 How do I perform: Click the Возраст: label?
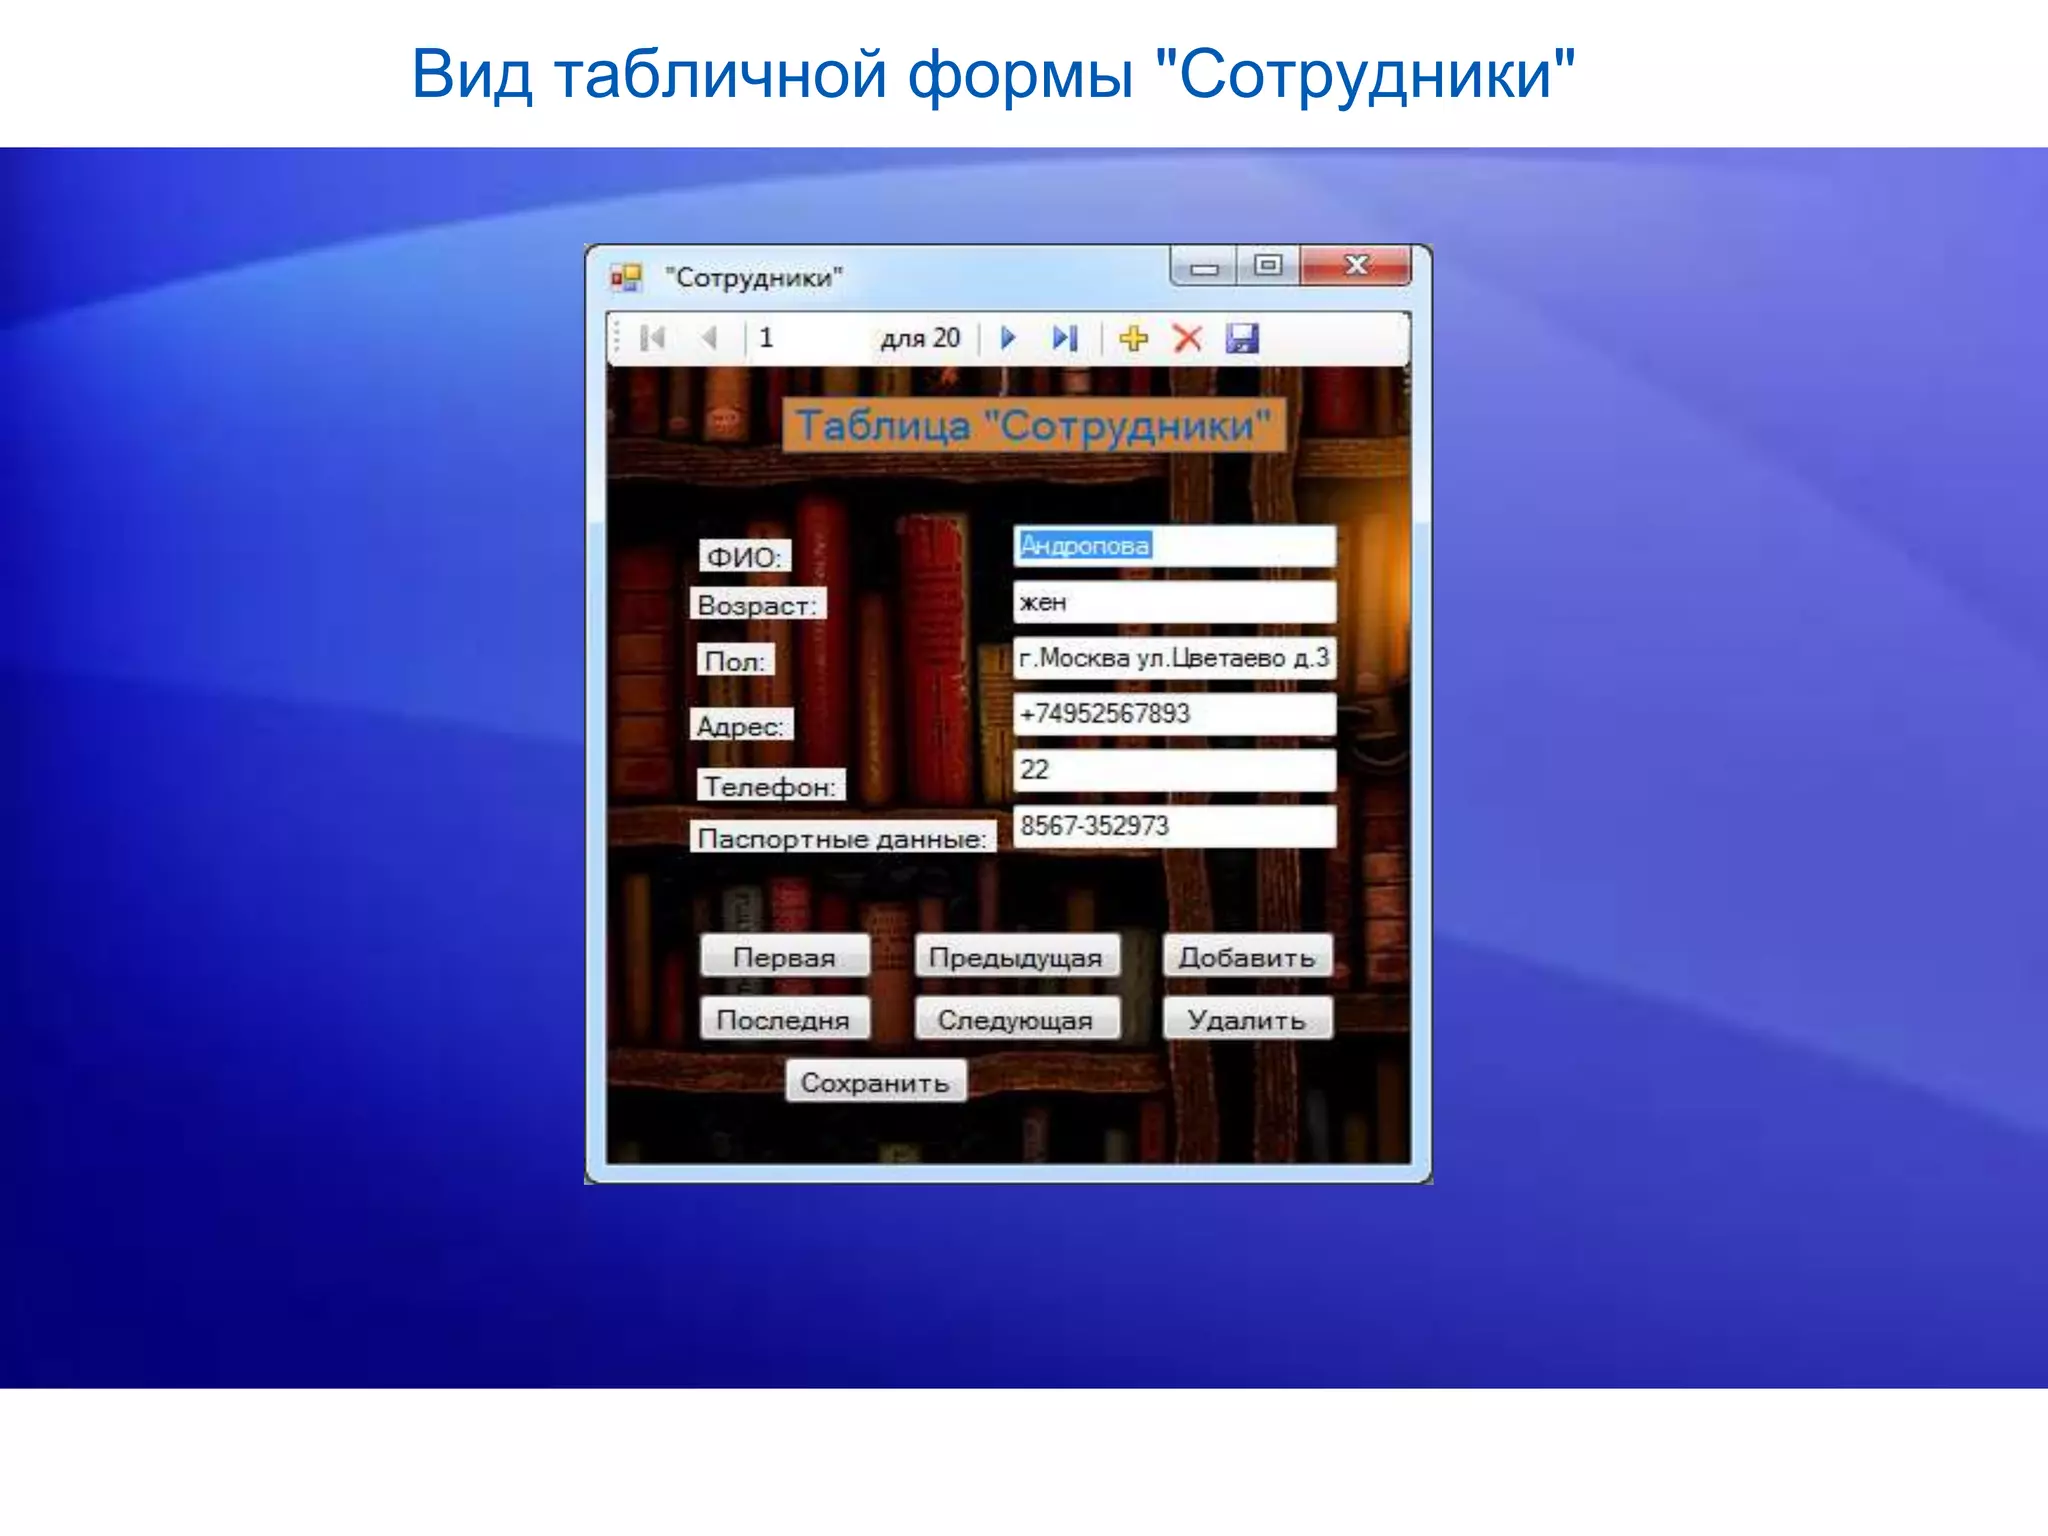pos(758,604)
